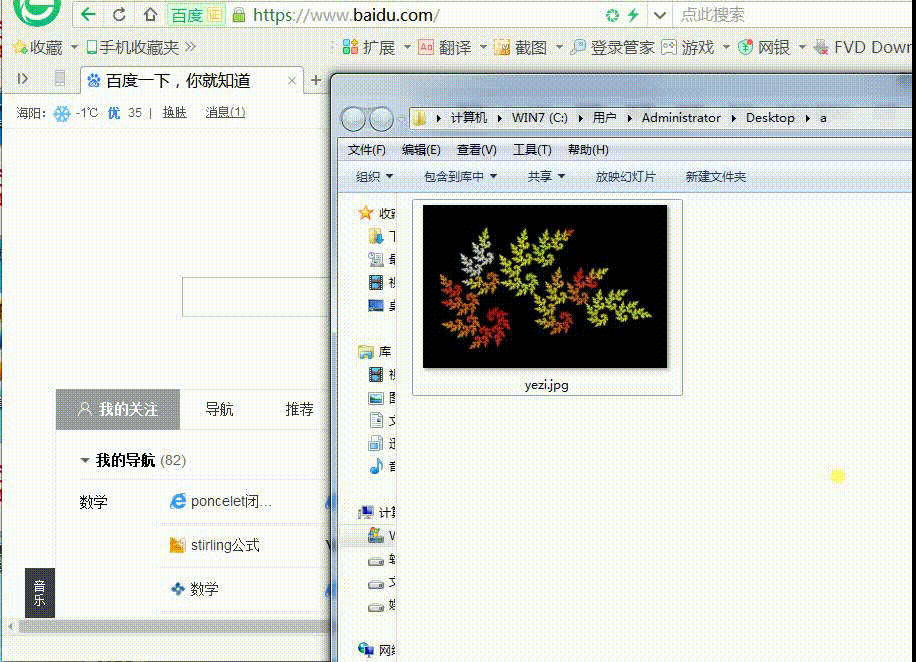Viewport: 916px width, 662px height.
Task: Click the FVD Downloader extension
Action: [x=862, y=47]
